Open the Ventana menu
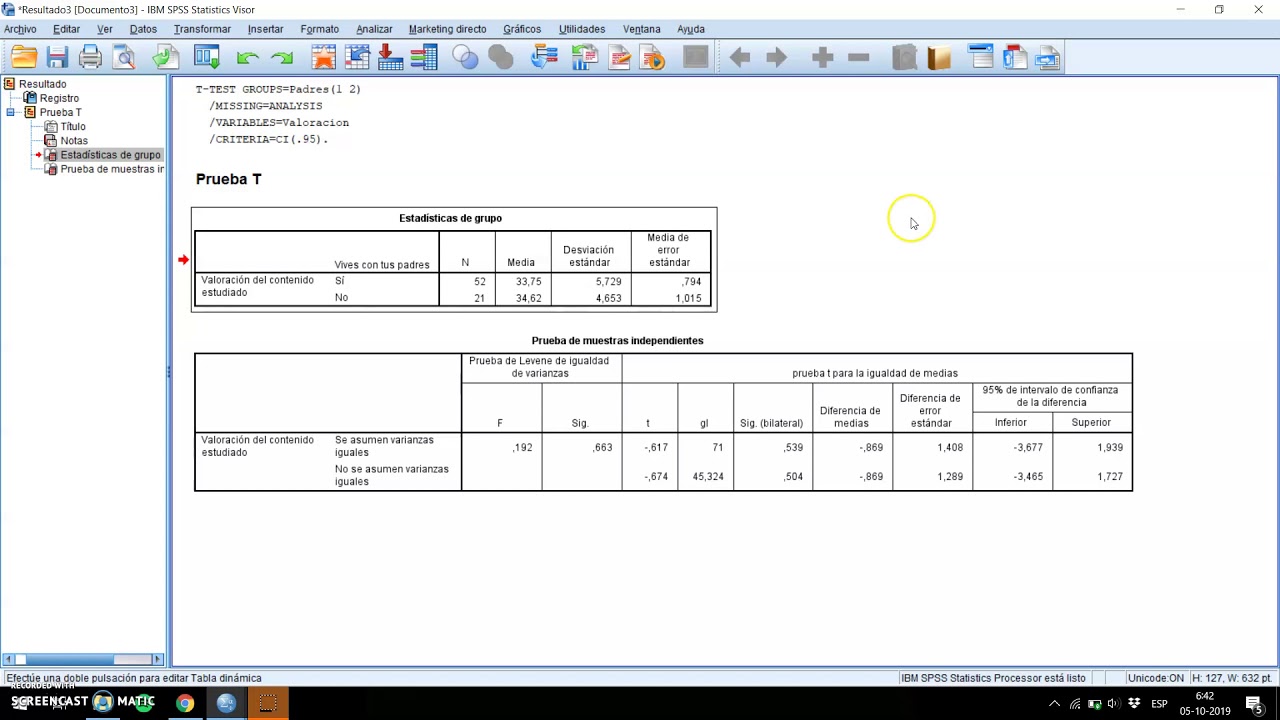The height and width of the screenshot is (720, 1280). [x=641, y=29]
